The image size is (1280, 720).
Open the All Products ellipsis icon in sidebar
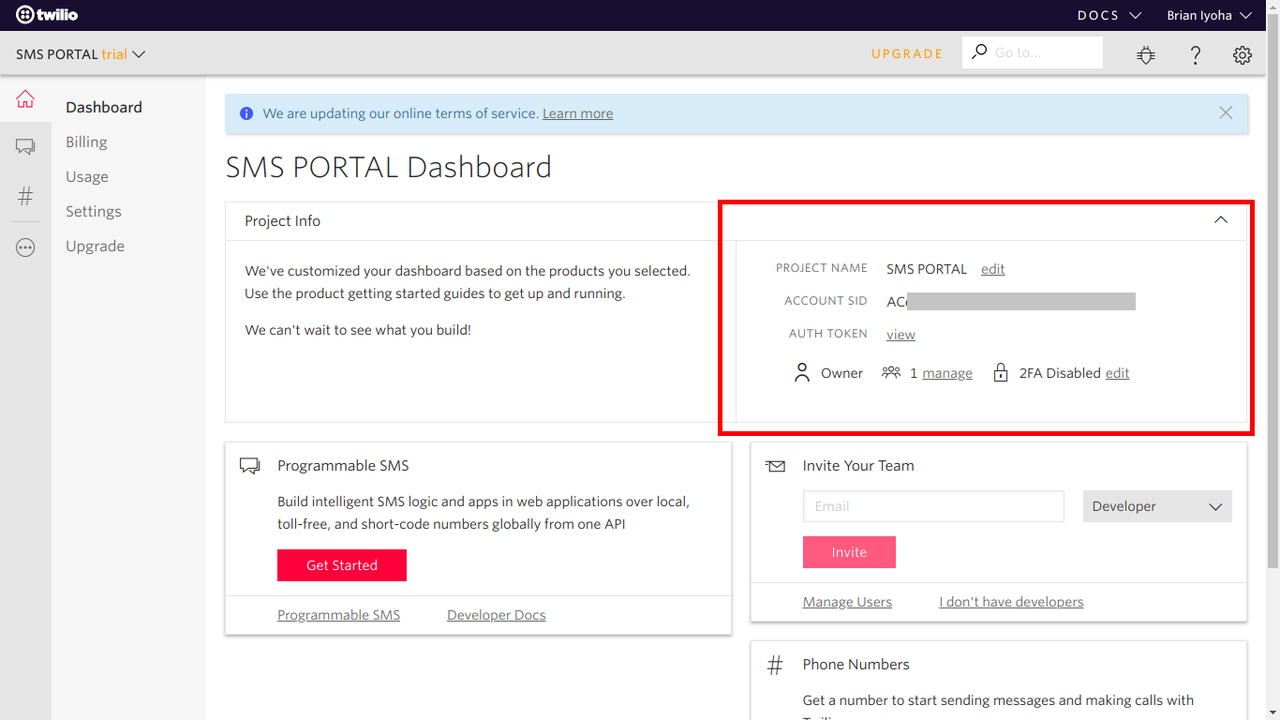pyautogui.click(x=25, y=247)
